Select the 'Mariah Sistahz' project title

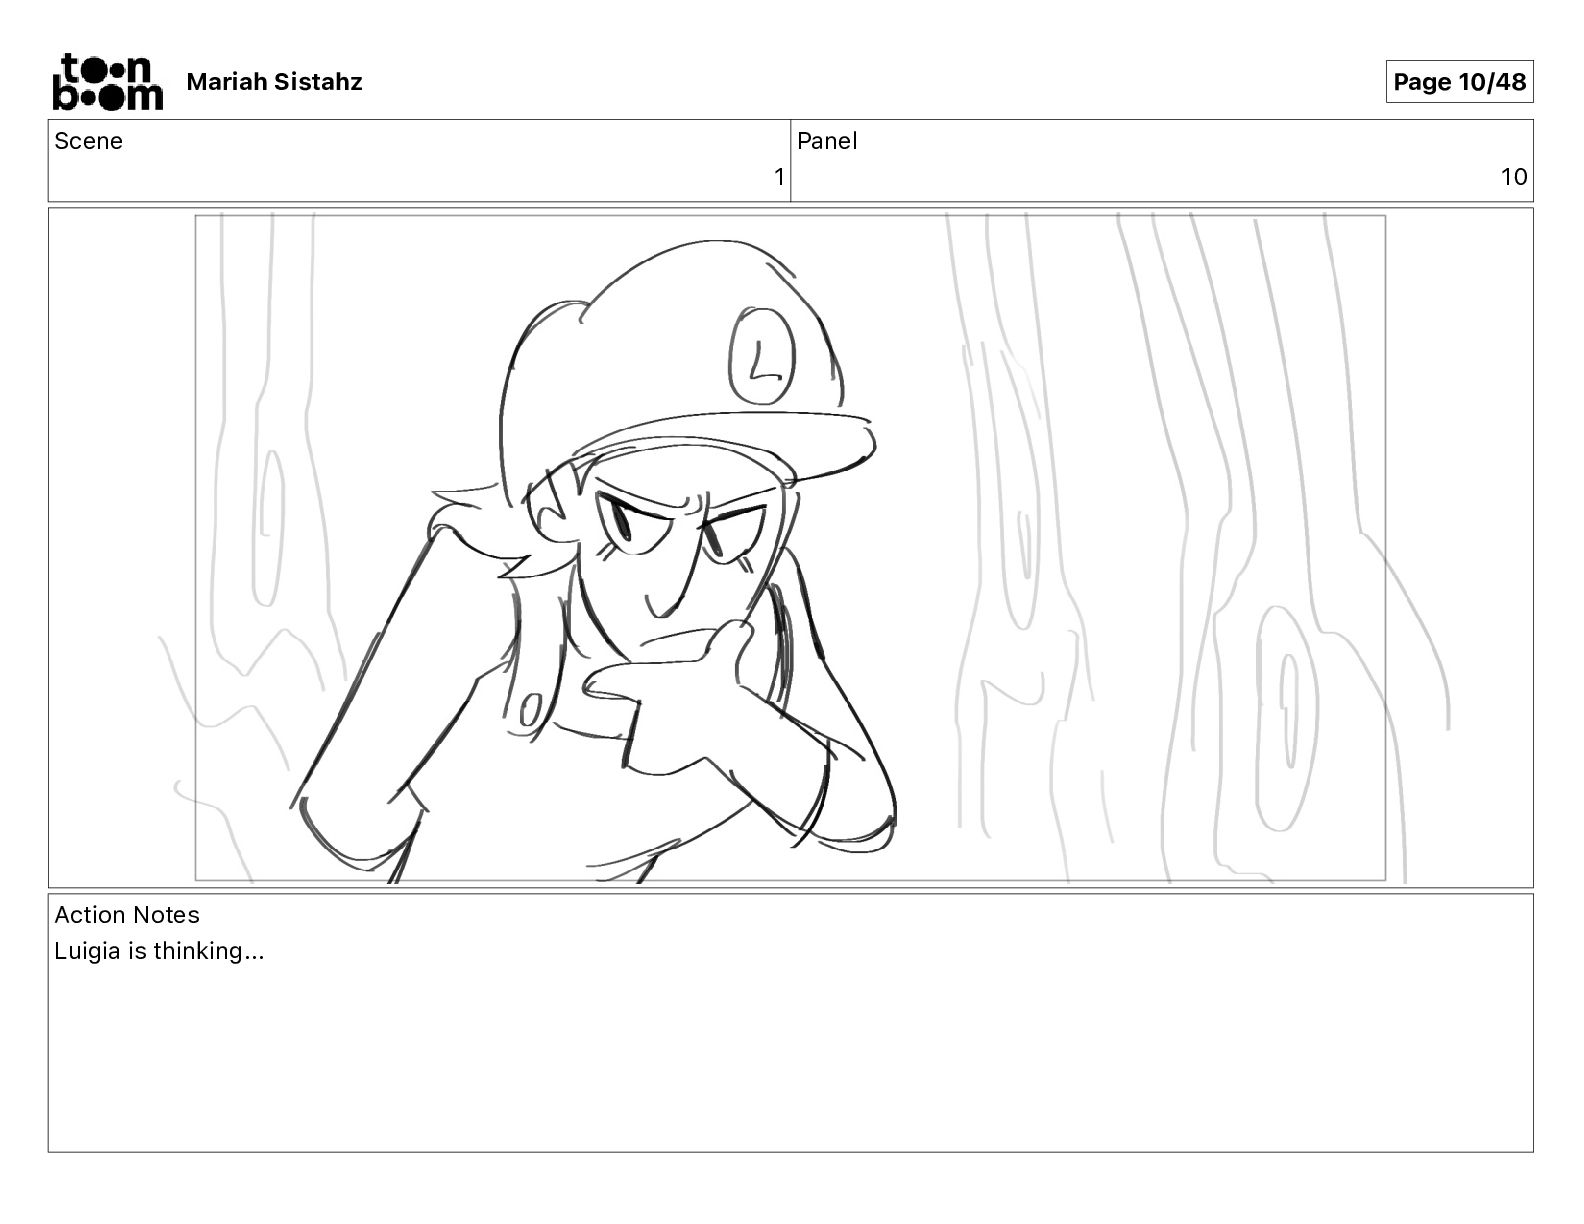coord(274,82)
